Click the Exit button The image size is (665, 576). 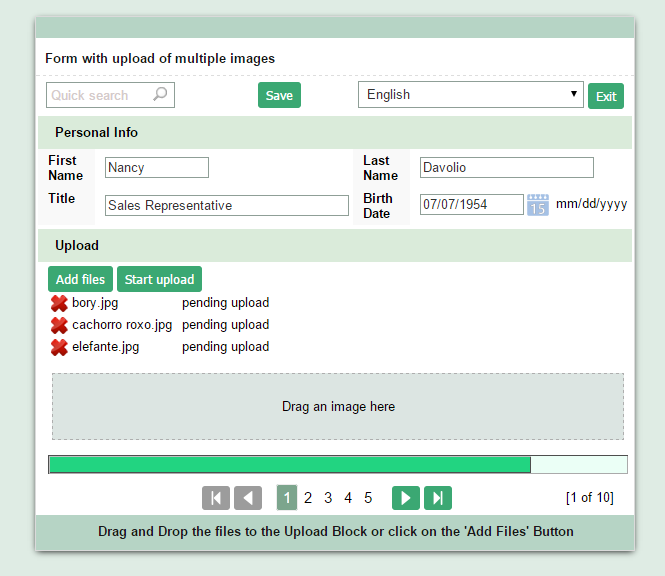click(606, 96)
